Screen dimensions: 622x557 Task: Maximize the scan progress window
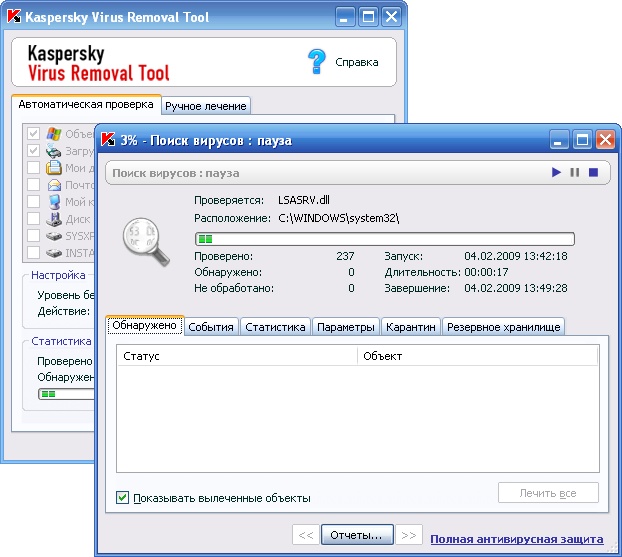582,140
